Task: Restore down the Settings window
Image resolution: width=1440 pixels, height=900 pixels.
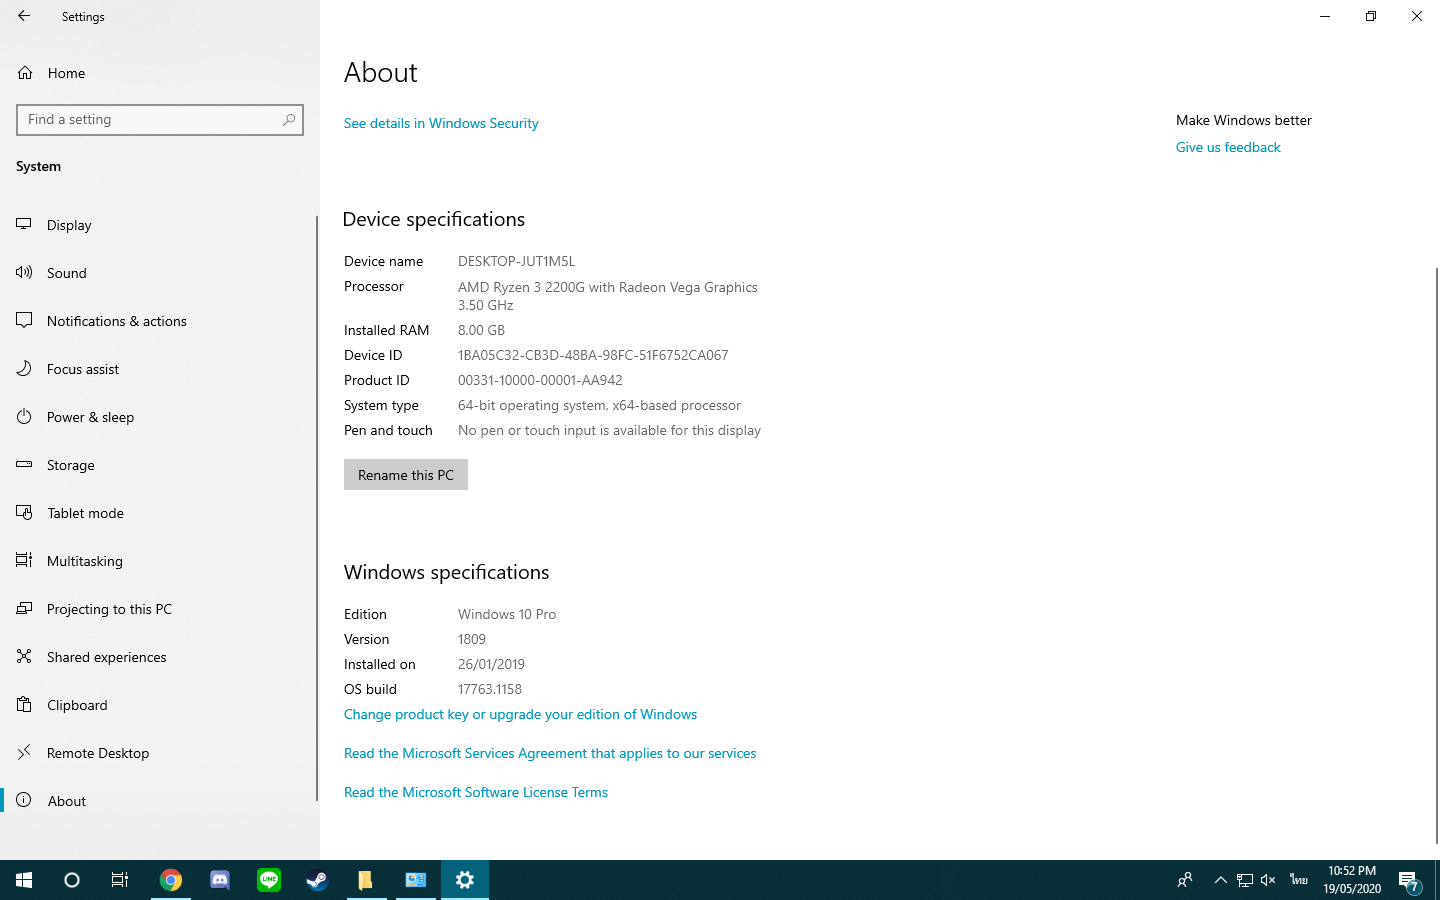Action: point(1371,16)
